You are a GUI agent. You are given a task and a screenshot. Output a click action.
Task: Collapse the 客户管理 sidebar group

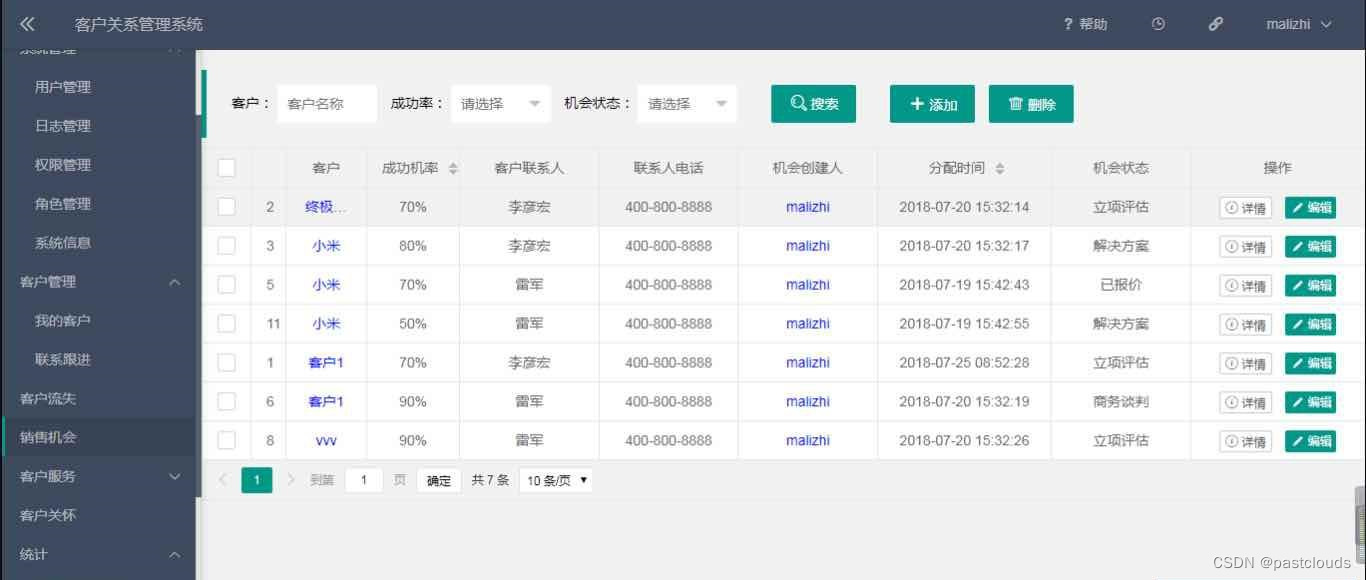point(98,282)
